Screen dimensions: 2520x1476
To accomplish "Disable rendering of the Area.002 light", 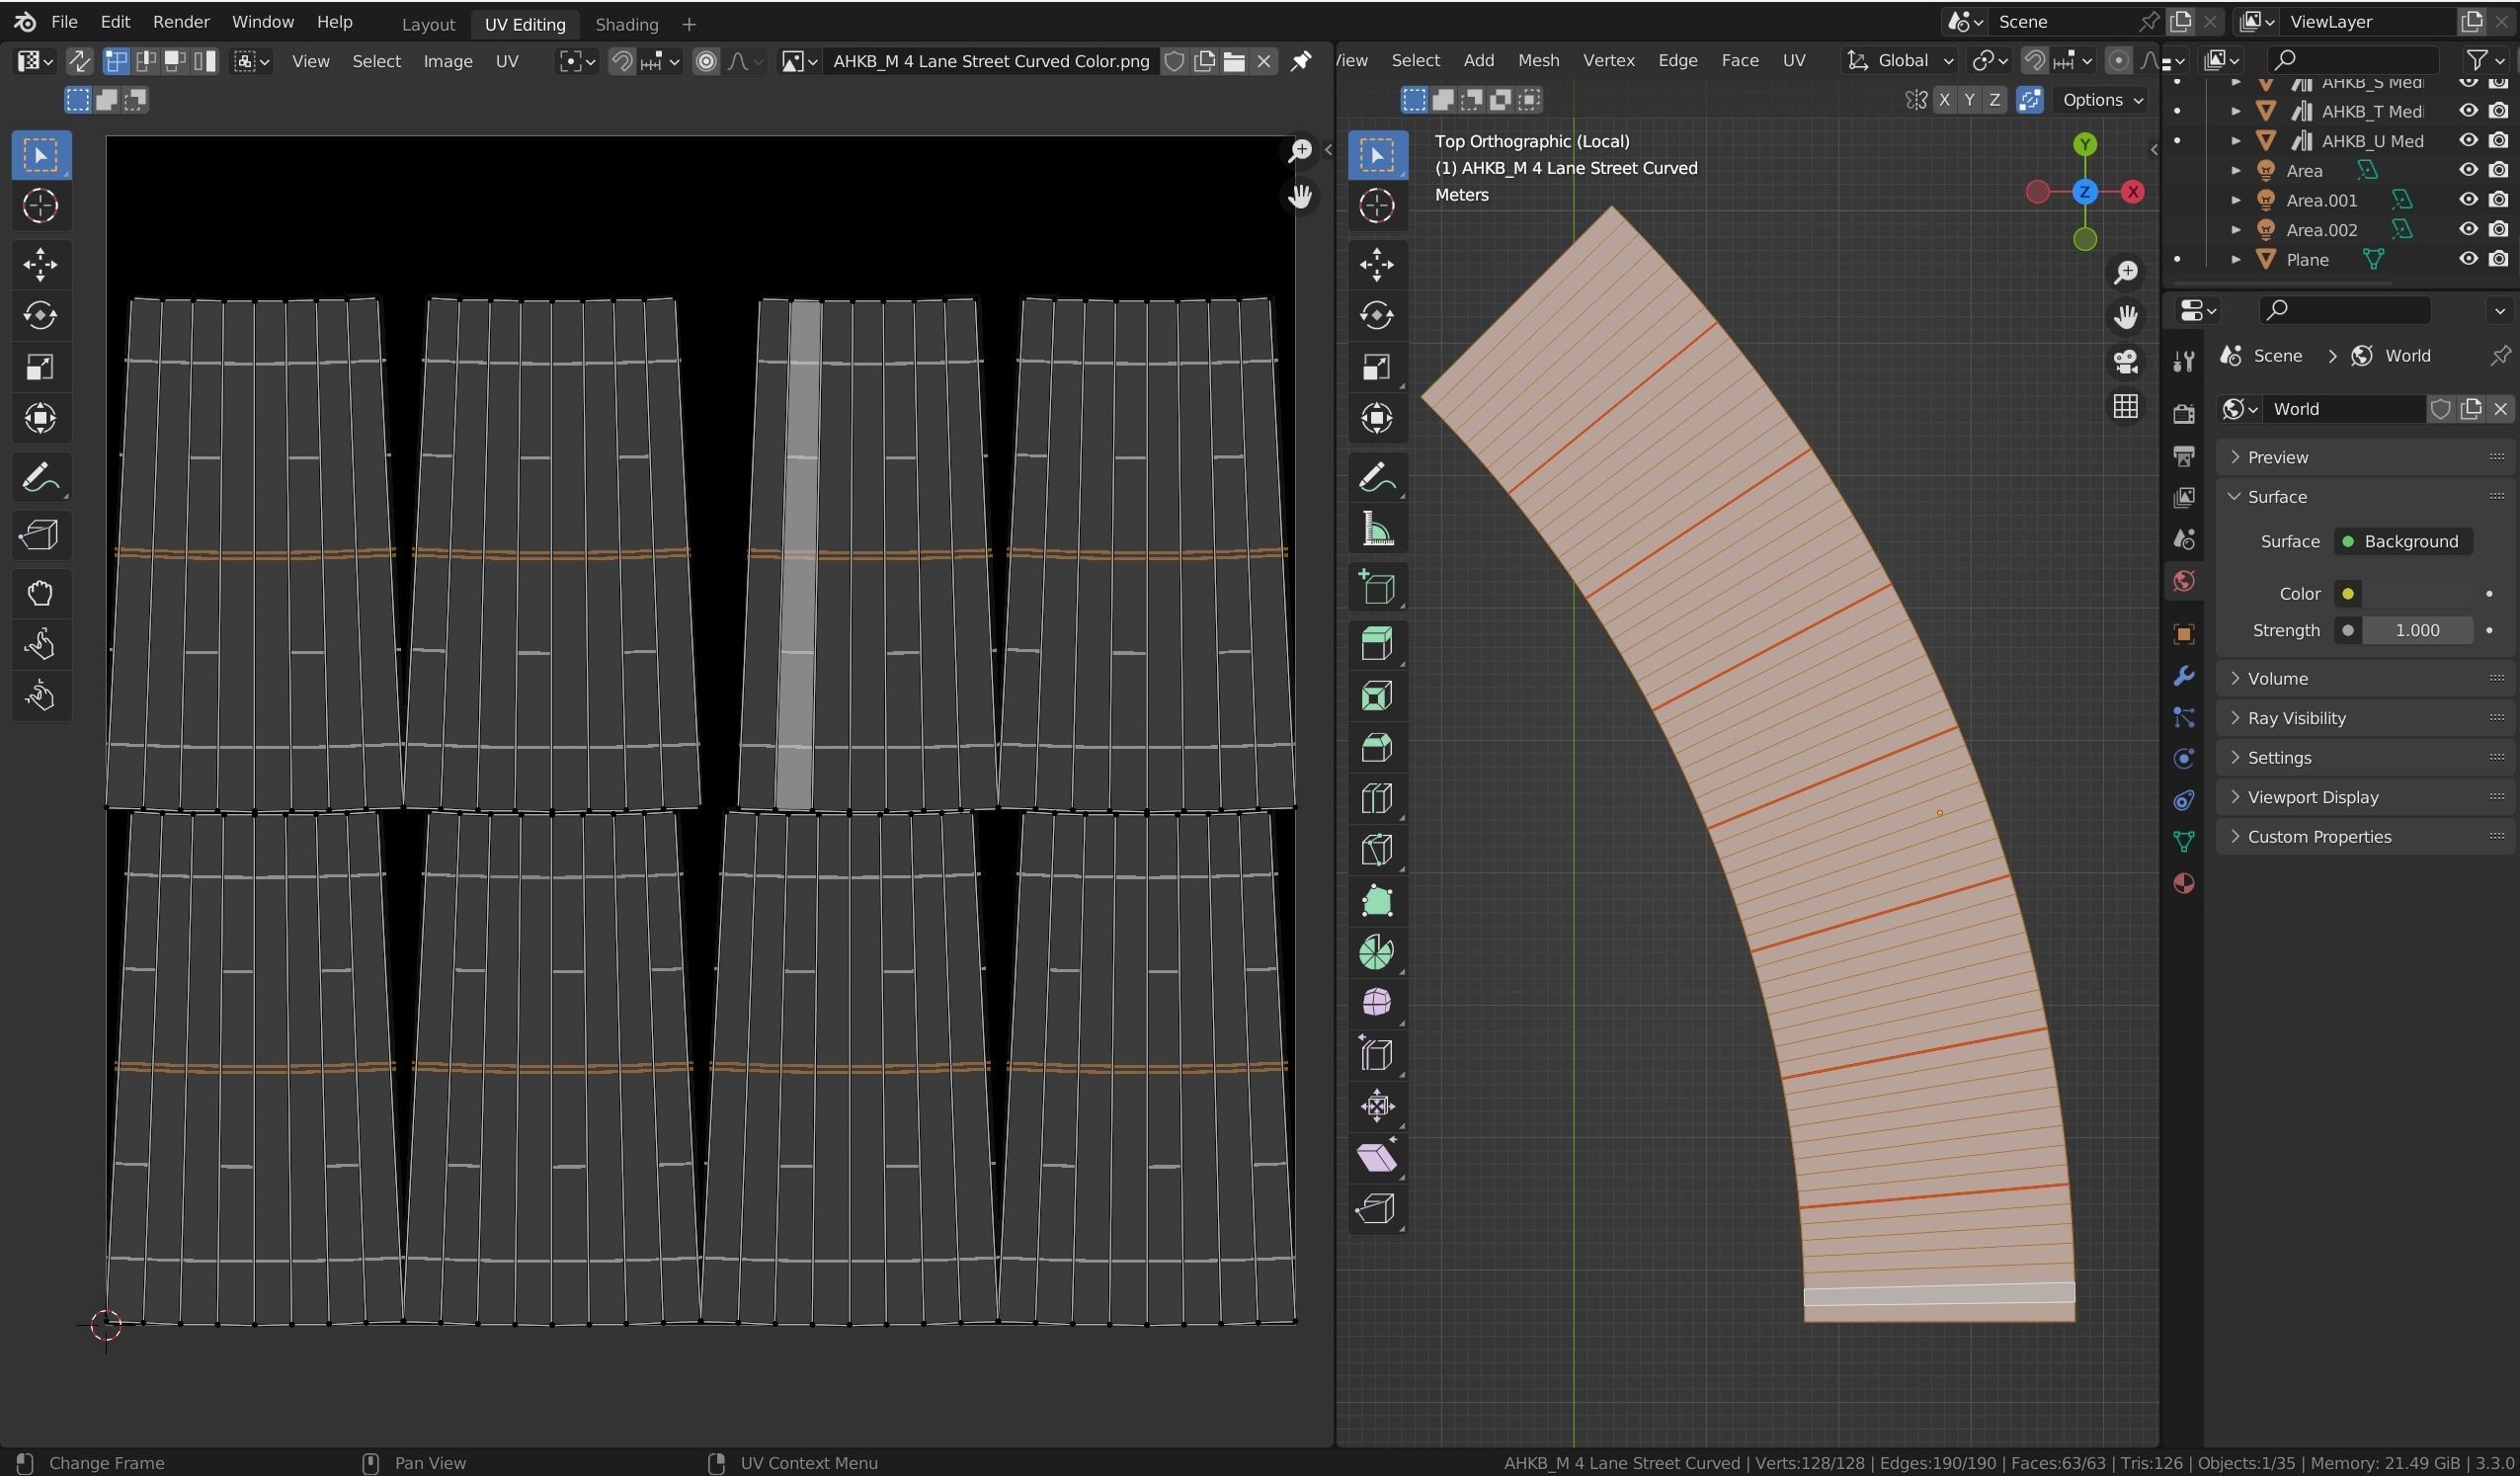I will [2498, 229].
